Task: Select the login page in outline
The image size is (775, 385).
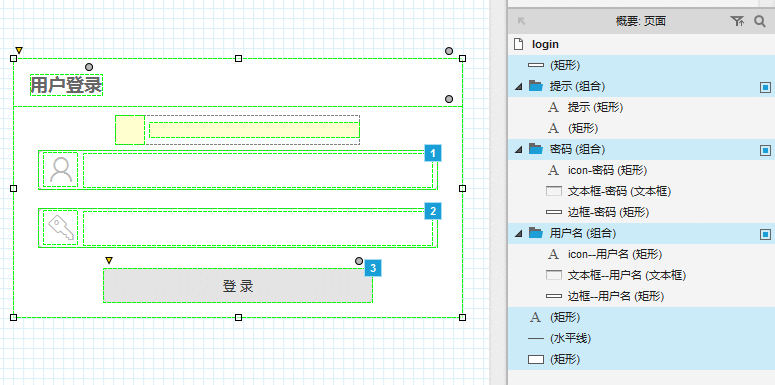Action: pyautogui.click(x=641, y=44)
